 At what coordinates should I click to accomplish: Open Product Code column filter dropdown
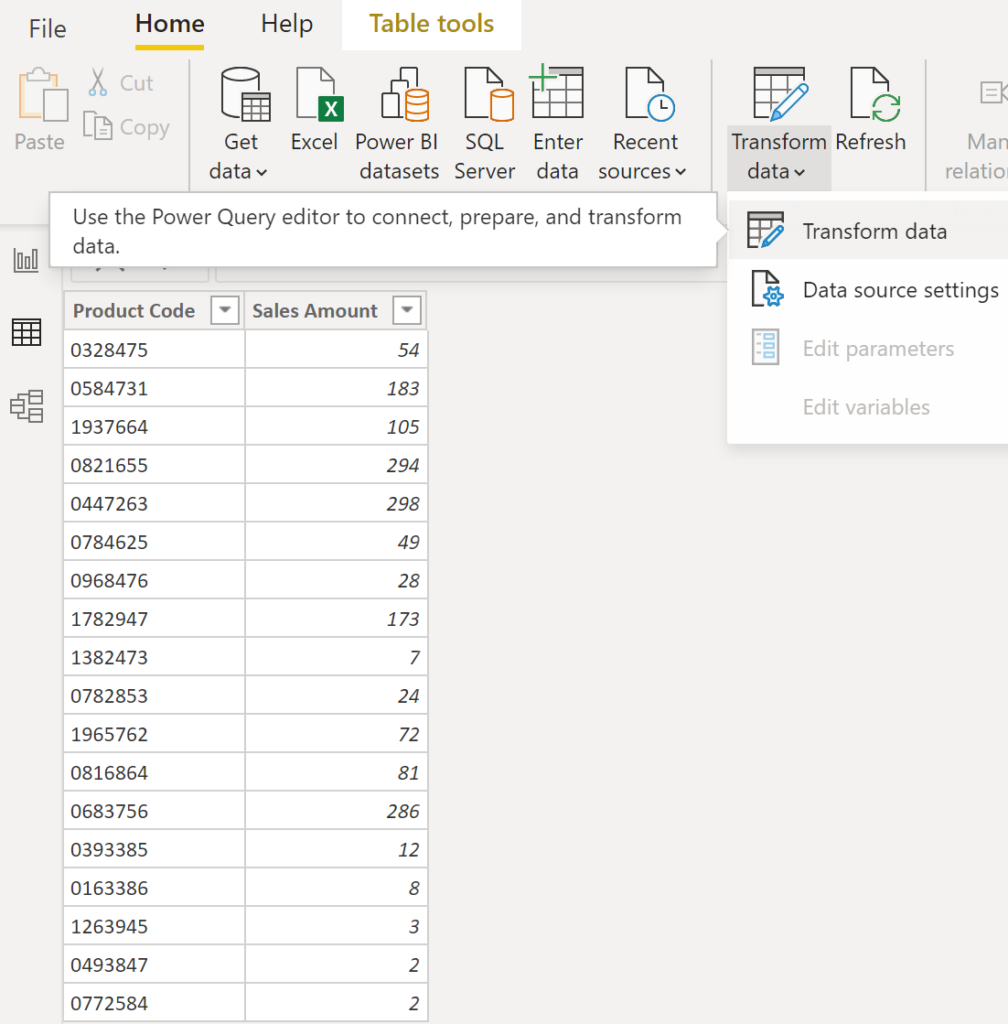tap(225, 310)
